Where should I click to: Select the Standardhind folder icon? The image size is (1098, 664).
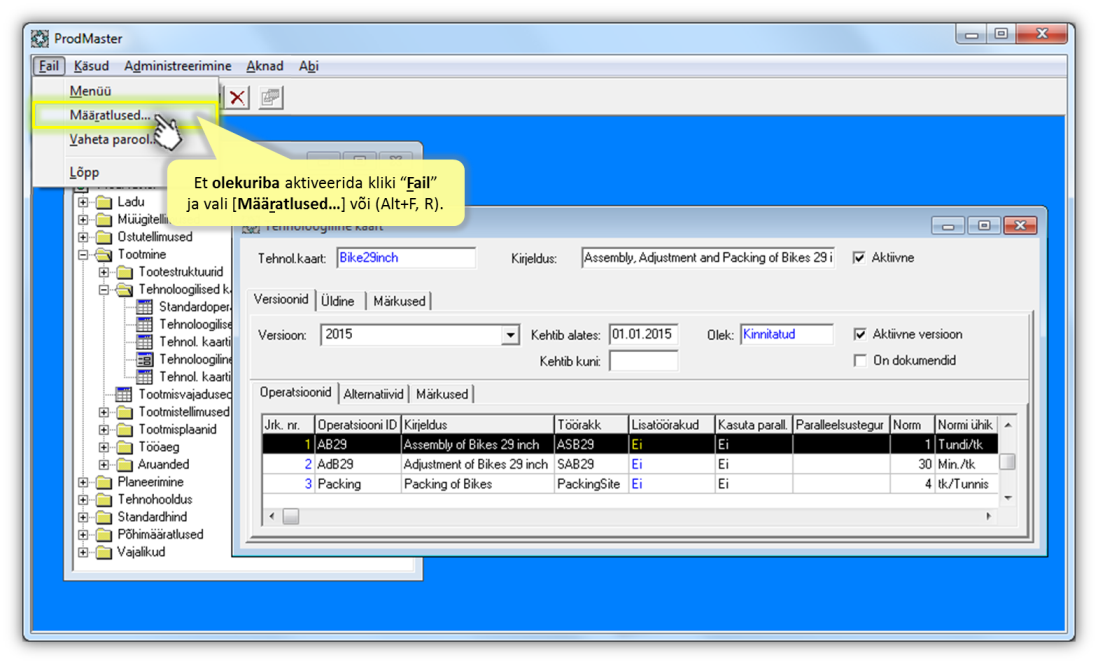tap(104, 517)
